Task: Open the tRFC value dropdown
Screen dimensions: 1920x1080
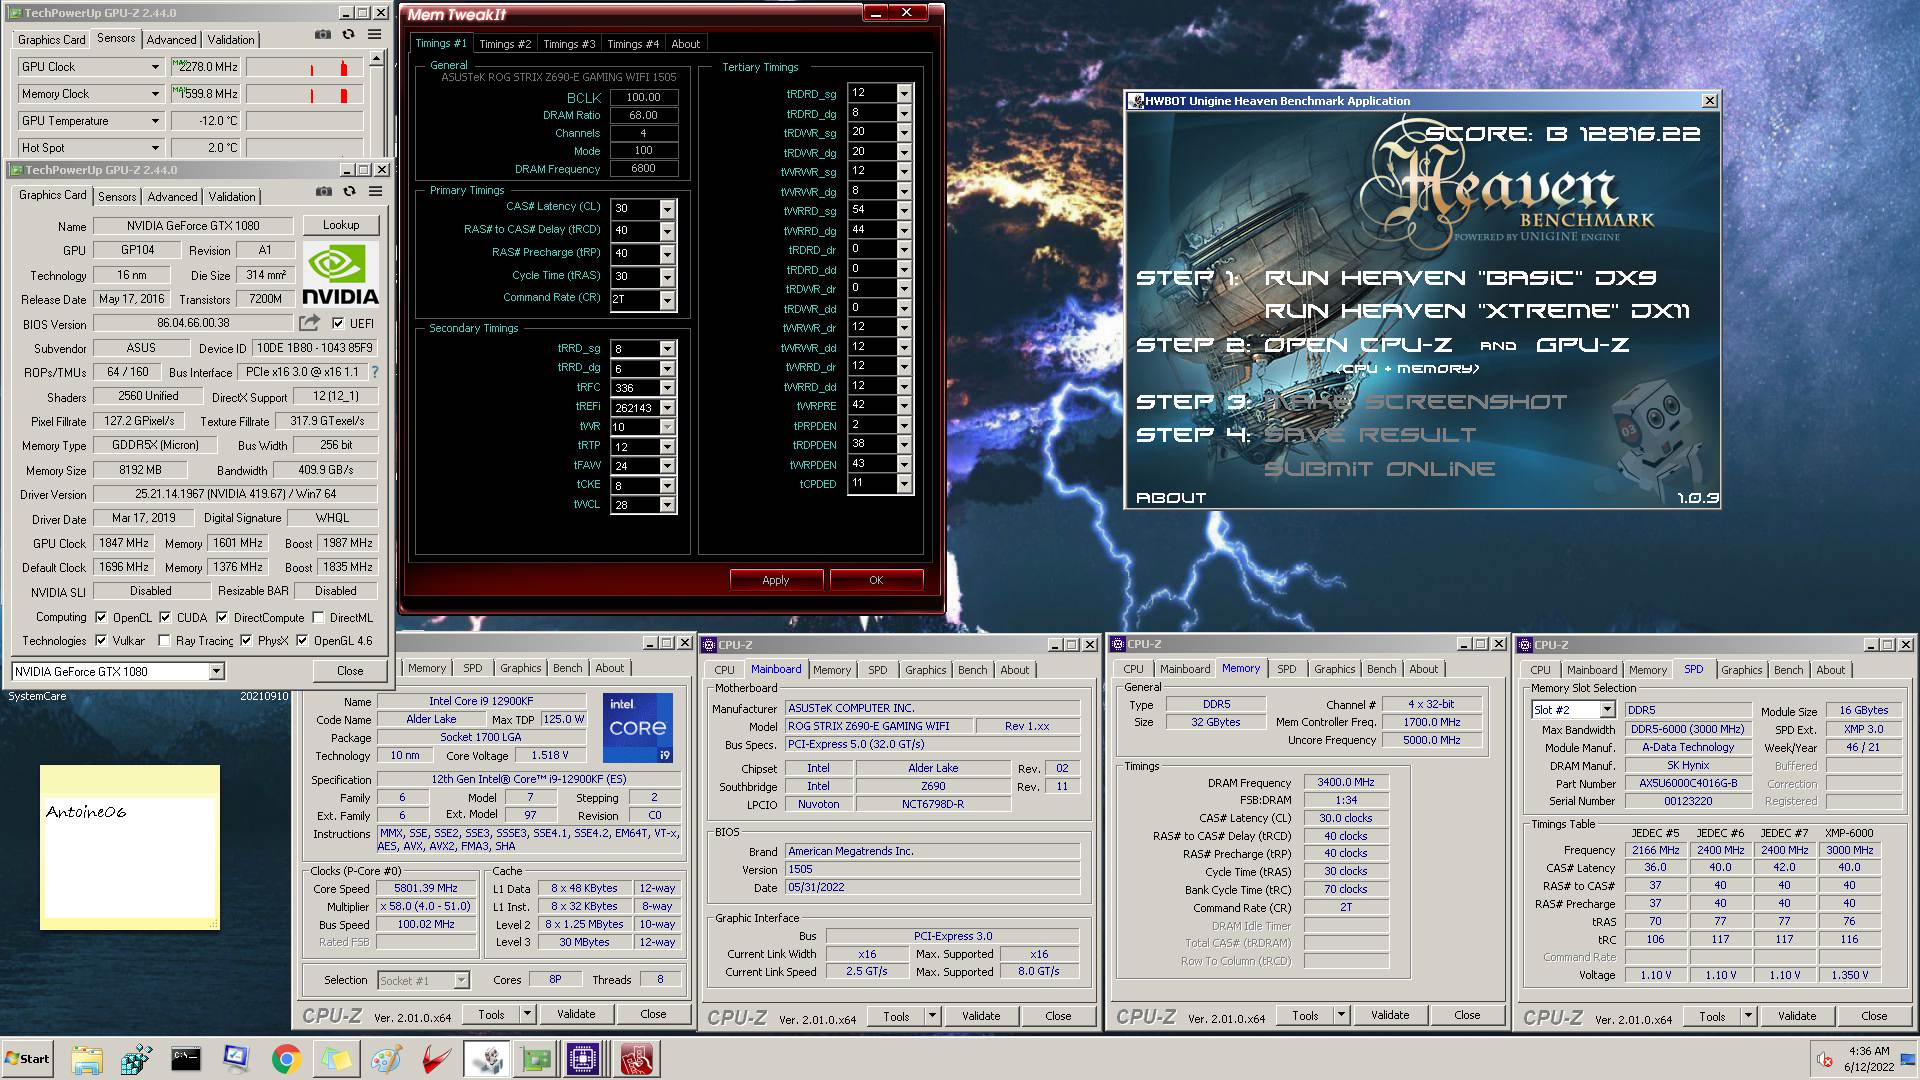Action: (x=667, y=388)
